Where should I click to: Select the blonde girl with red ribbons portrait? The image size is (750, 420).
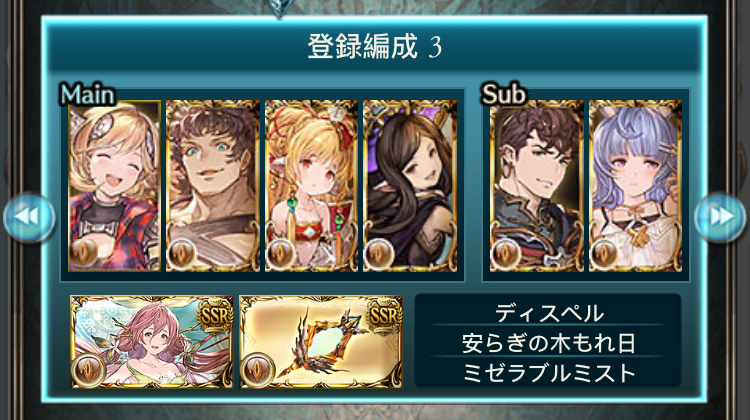coord(311,186)
